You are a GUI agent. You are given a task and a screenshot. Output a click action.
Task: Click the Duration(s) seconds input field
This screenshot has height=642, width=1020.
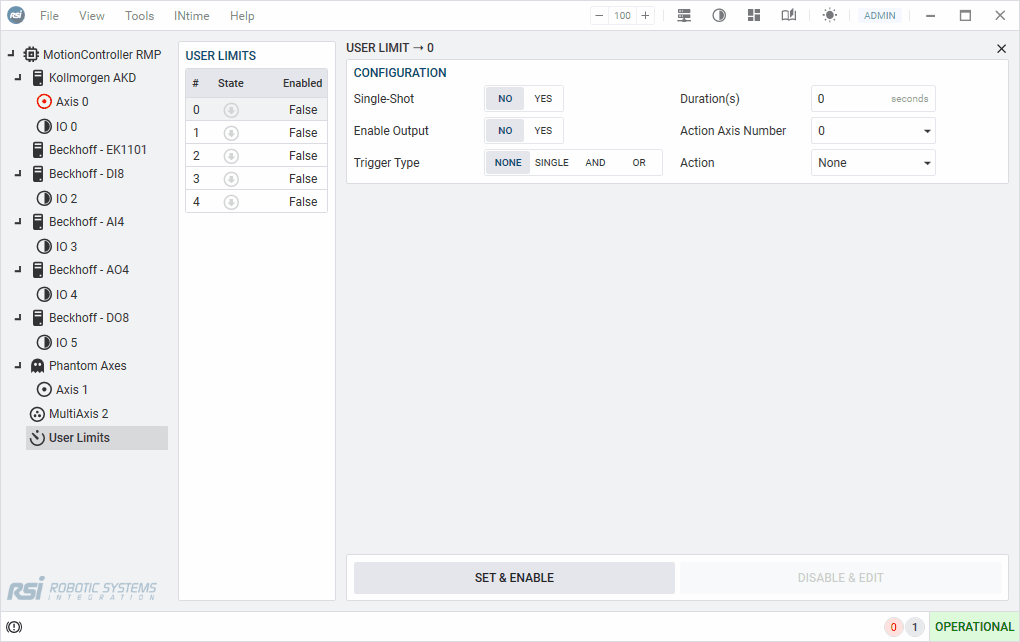click(873, 99)
